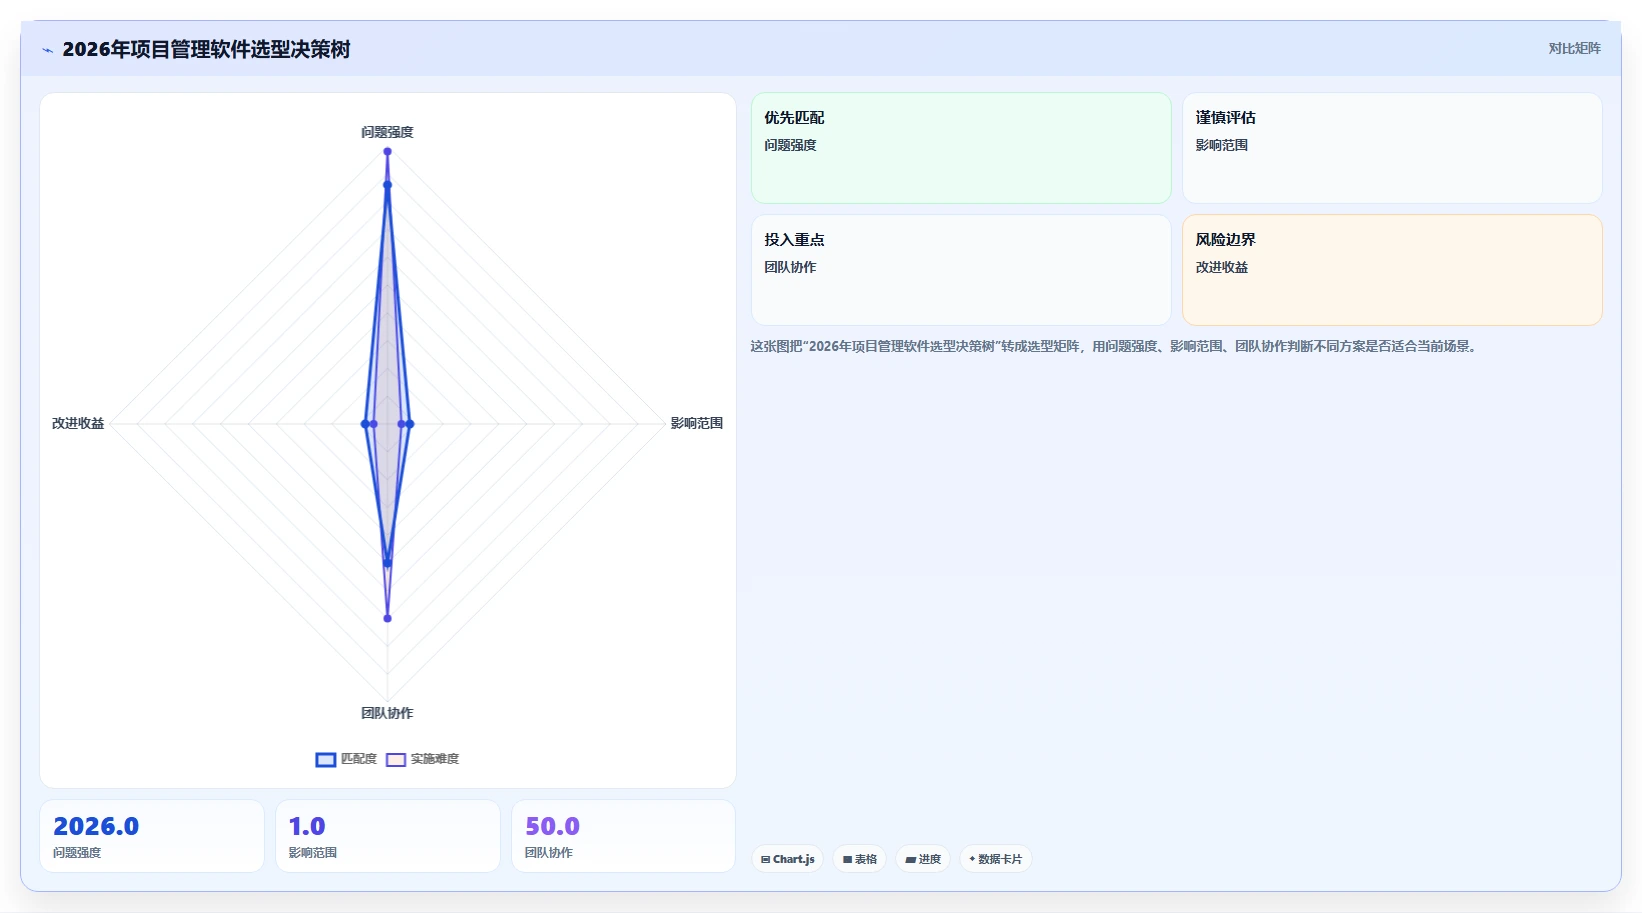Click the description paragraph under the cards
This screenshot has height=913, width=1642.
[1115, 346]
